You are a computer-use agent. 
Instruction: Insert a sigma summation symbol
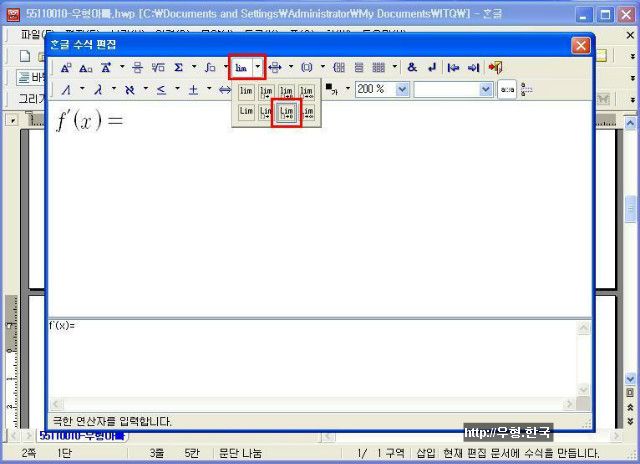click(x=178, y=68)
